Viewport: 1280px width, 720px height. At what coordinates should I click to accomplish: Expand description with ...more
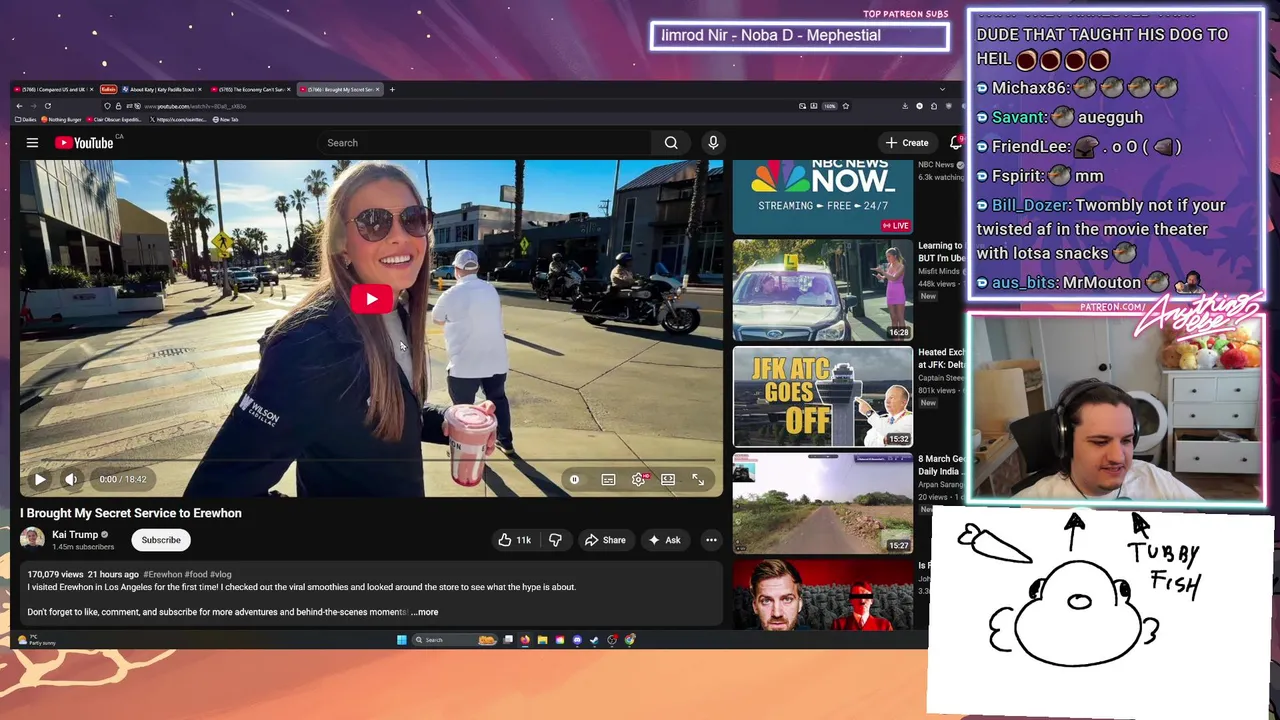coord(425,612)
